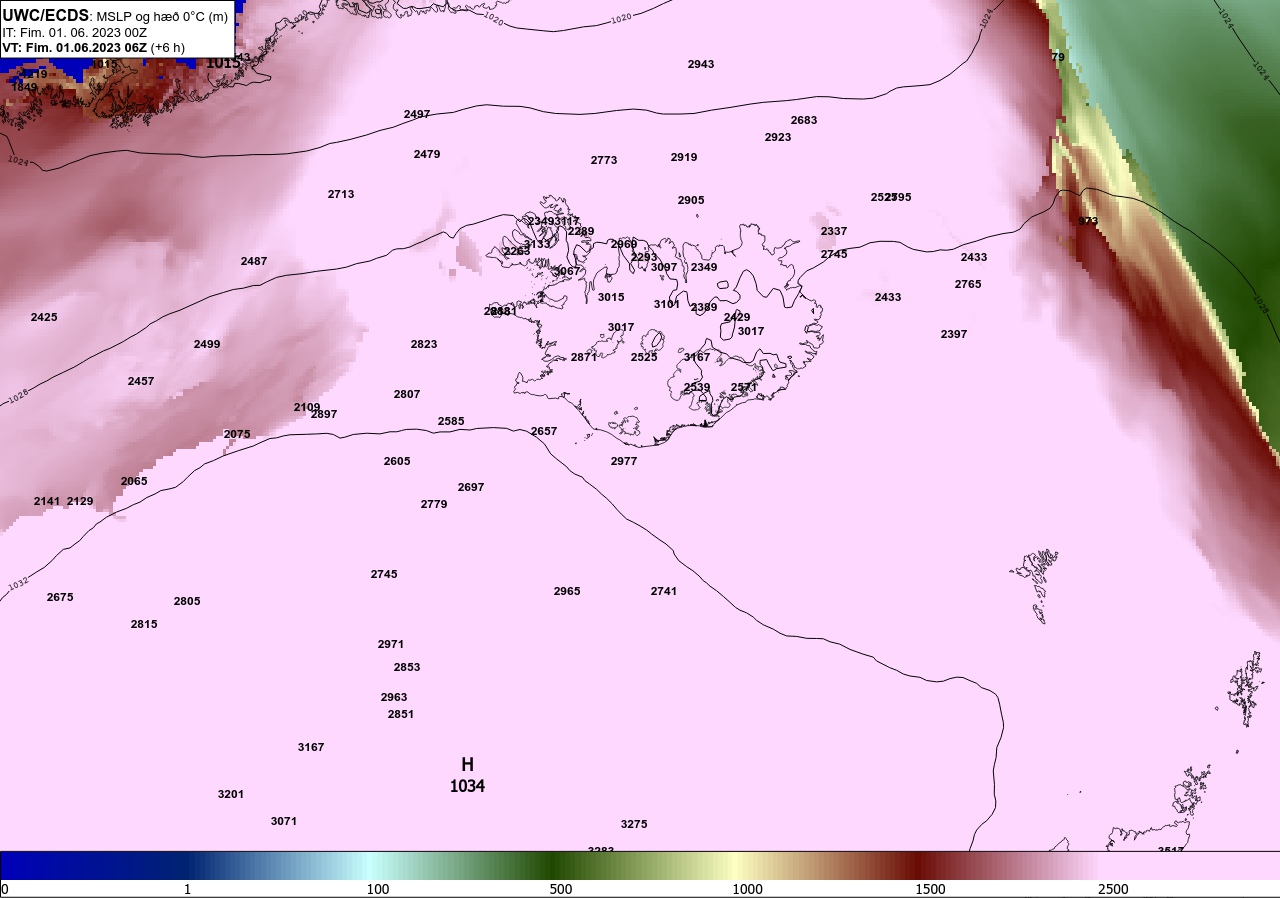Click the 500 label on color scale
This screenshot has width=1280, height=898.
click(561, 889)
